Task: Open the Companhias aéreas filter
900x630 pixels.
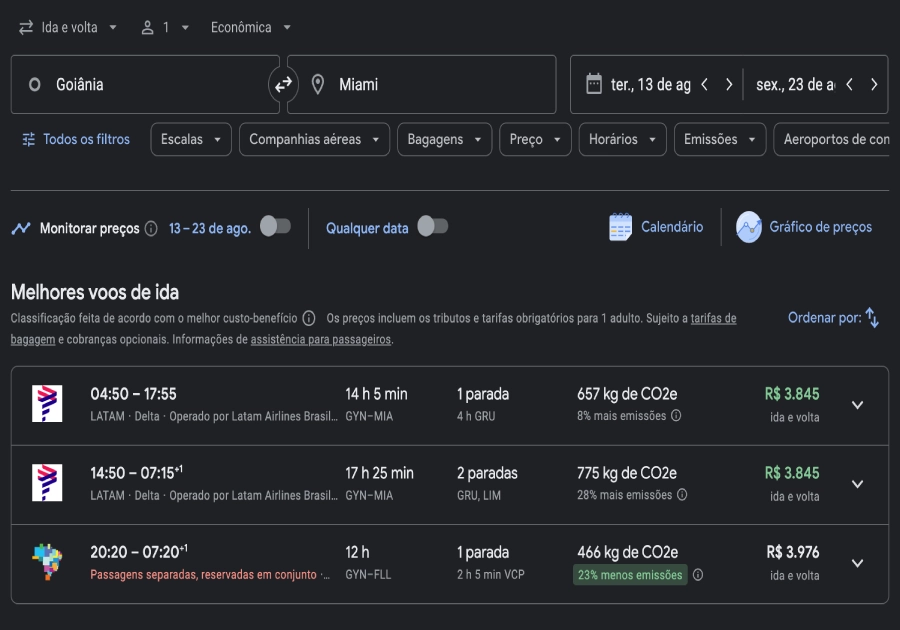Action: coord(314,140)
